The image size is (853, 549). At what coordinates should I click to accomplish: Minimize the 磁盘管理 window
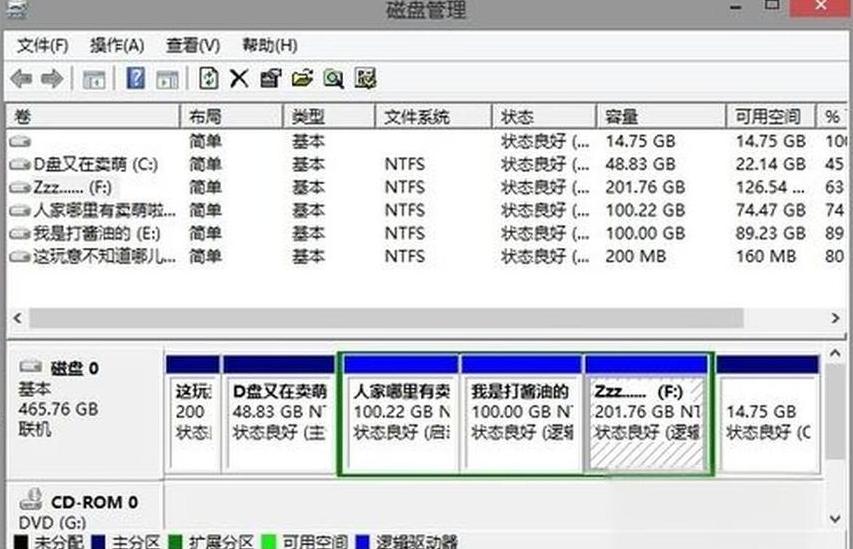(x=736, y=7)
